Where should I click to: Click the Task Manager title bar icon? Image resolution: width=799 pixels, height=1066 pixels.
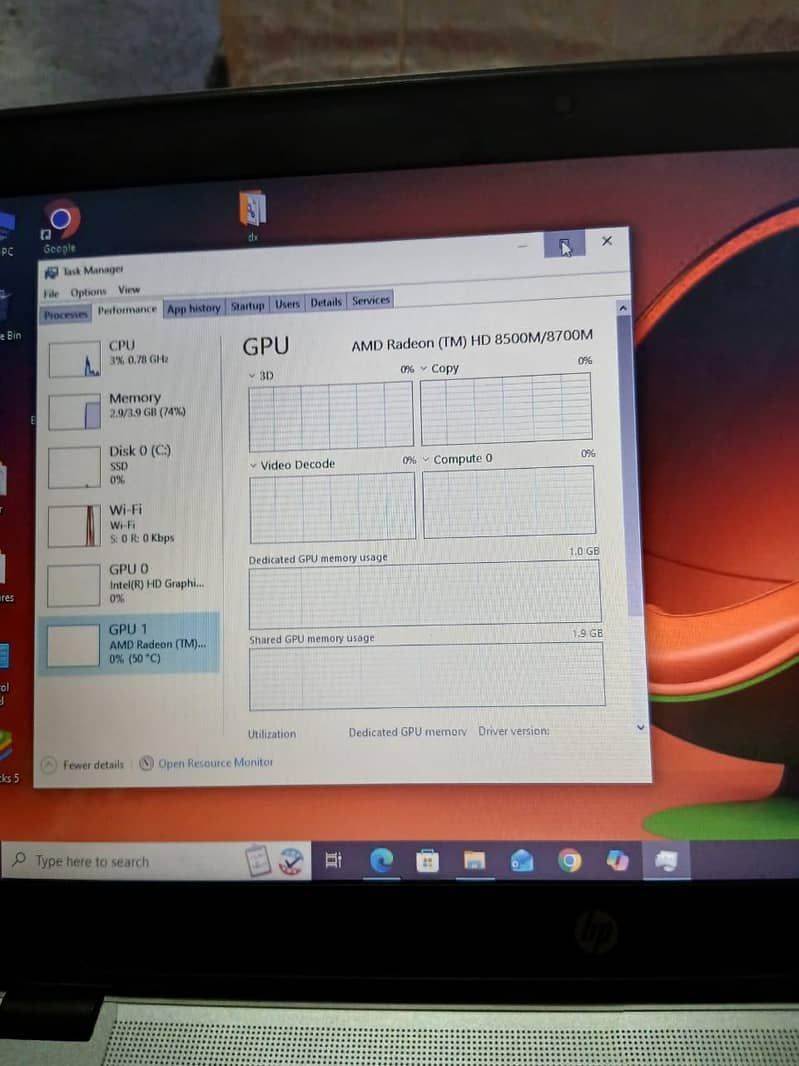(51, 273)
